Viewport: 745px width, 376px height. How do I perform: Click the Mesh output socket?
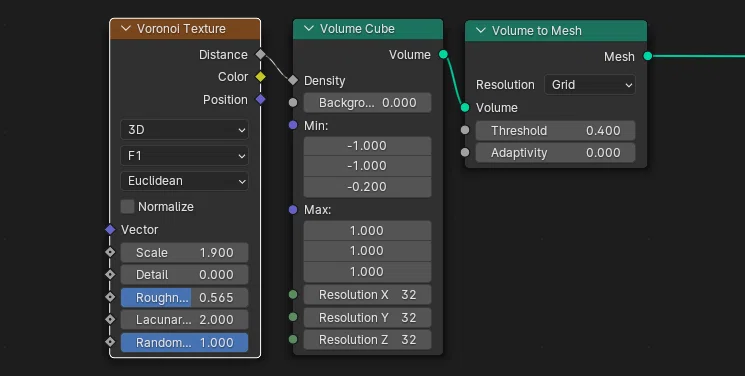pos(648,56)
